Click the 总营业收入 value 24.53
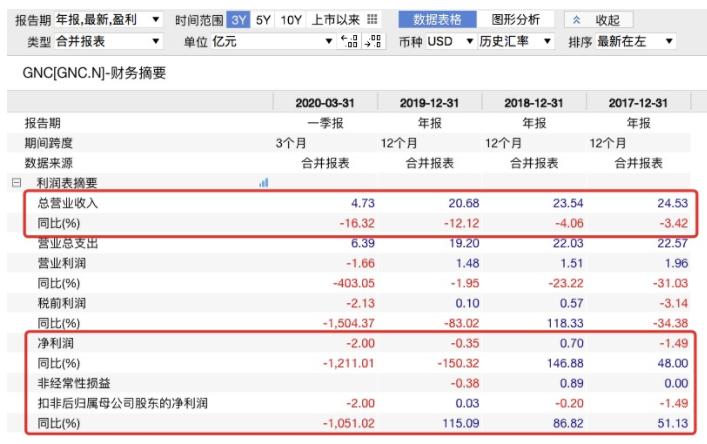707x444 pixels. pos(672,203)
